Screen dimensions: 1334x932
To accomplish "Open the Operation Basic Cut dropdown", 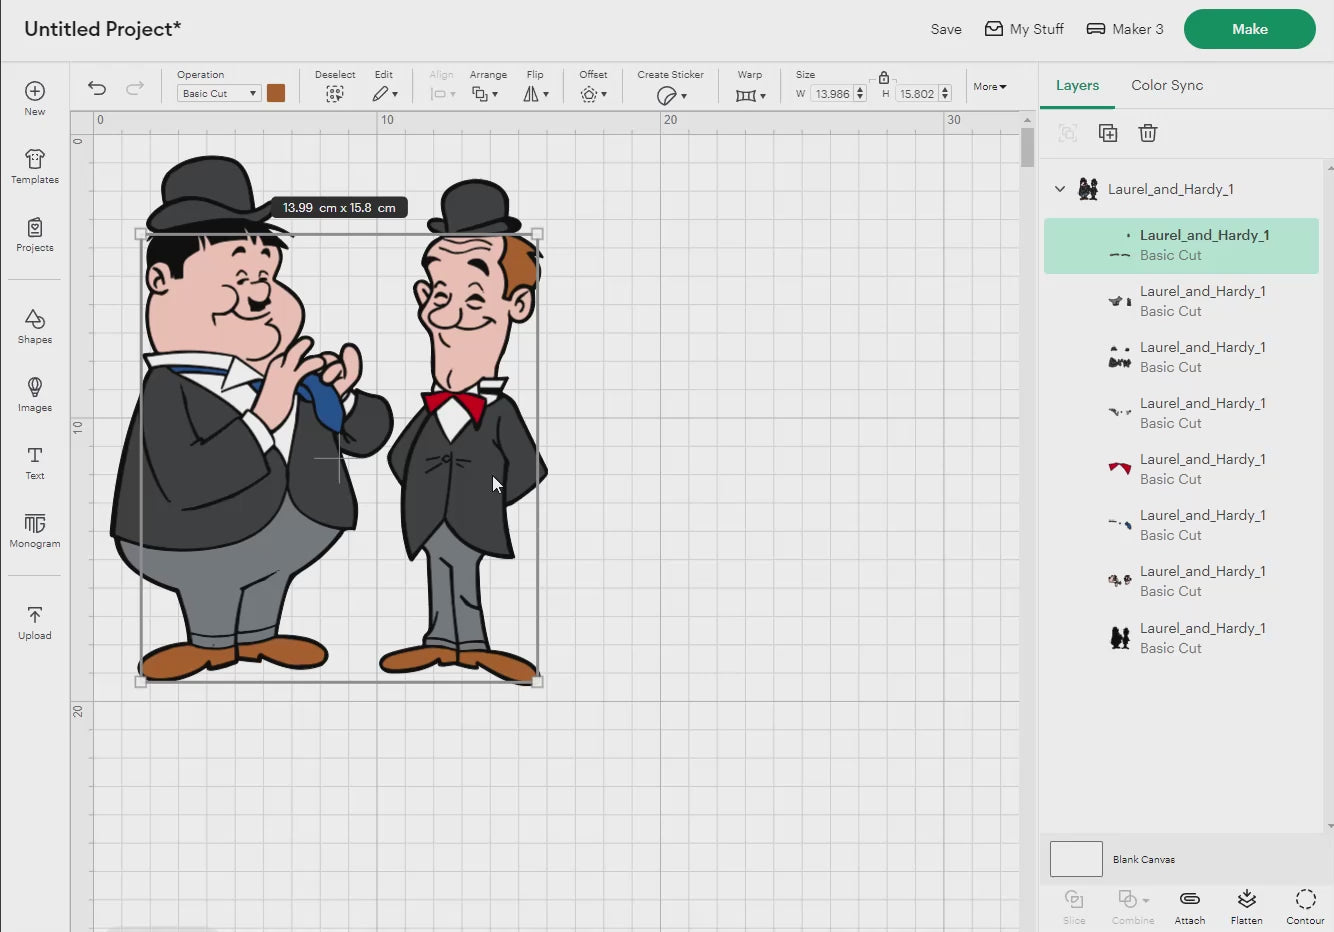I will (219, 93).
